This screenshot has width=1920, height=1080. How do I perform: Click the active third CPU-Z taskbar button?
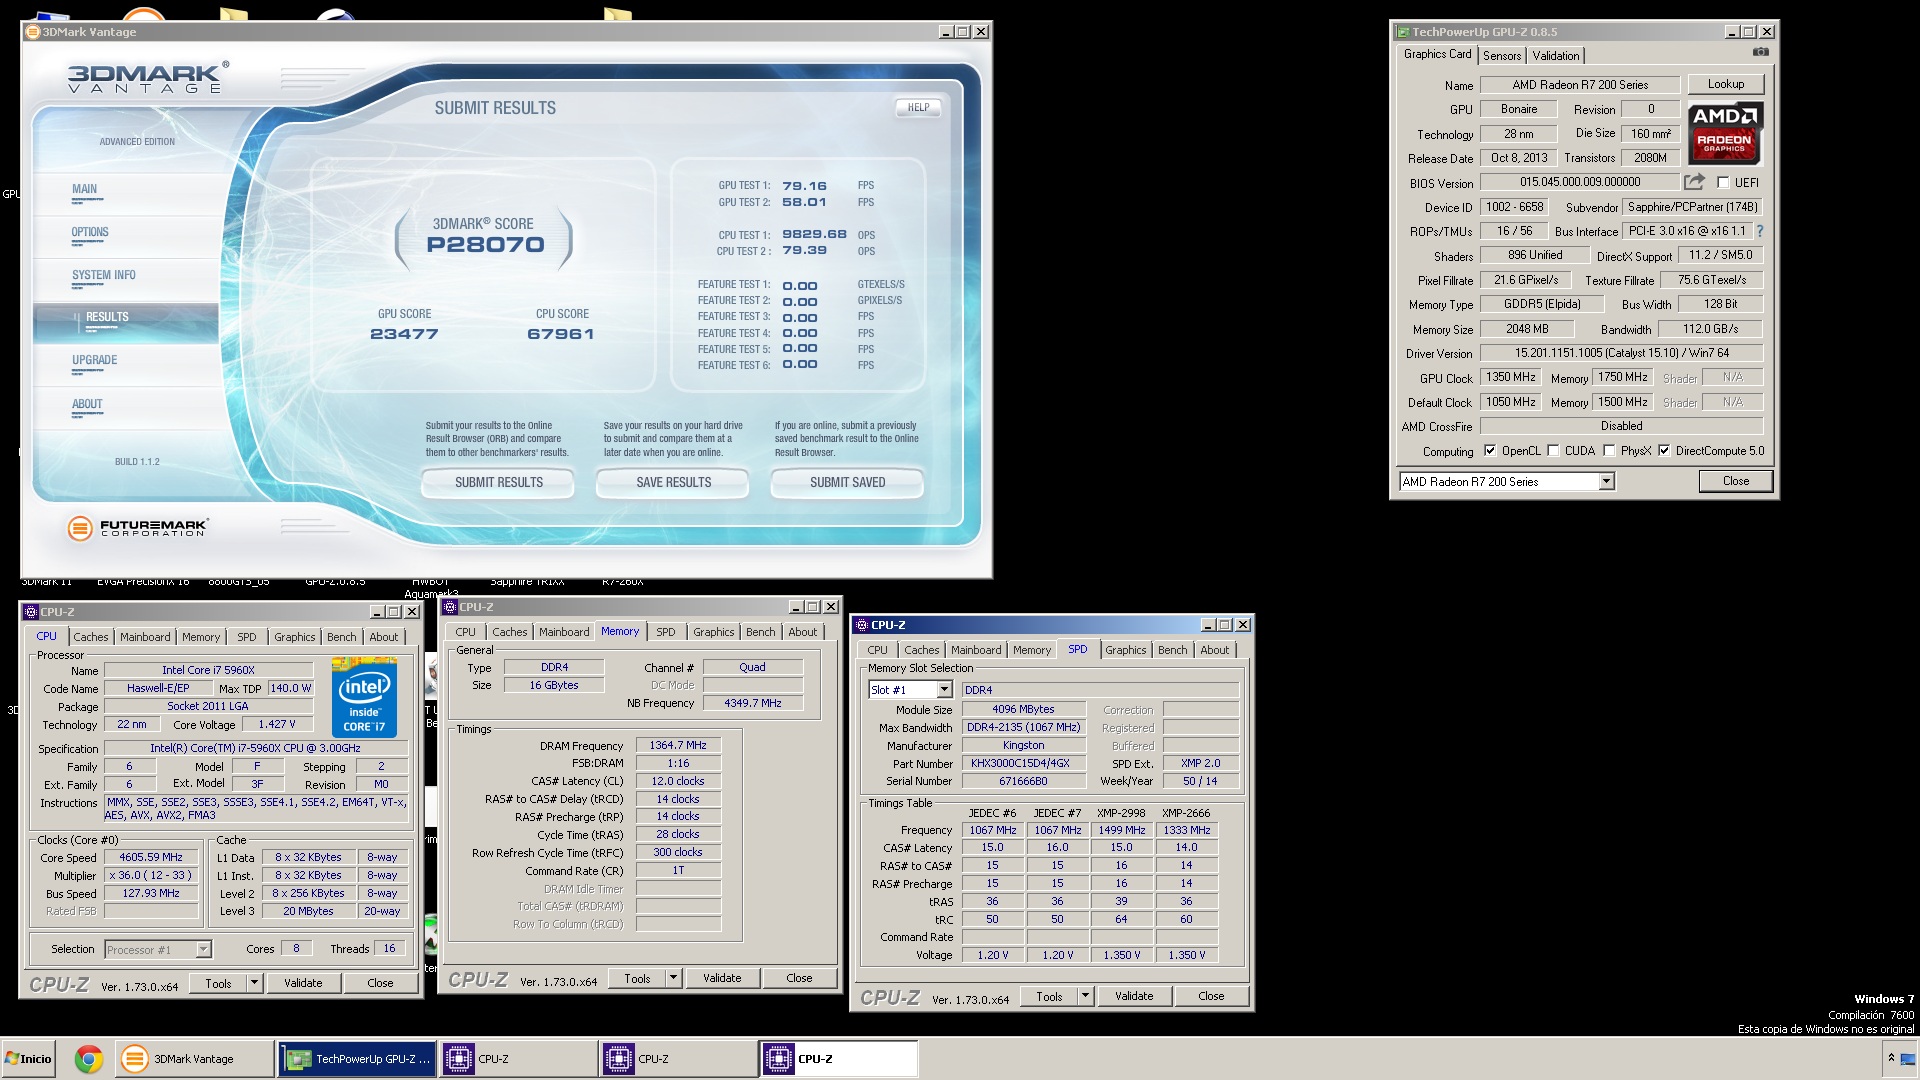pos(838,1059)
